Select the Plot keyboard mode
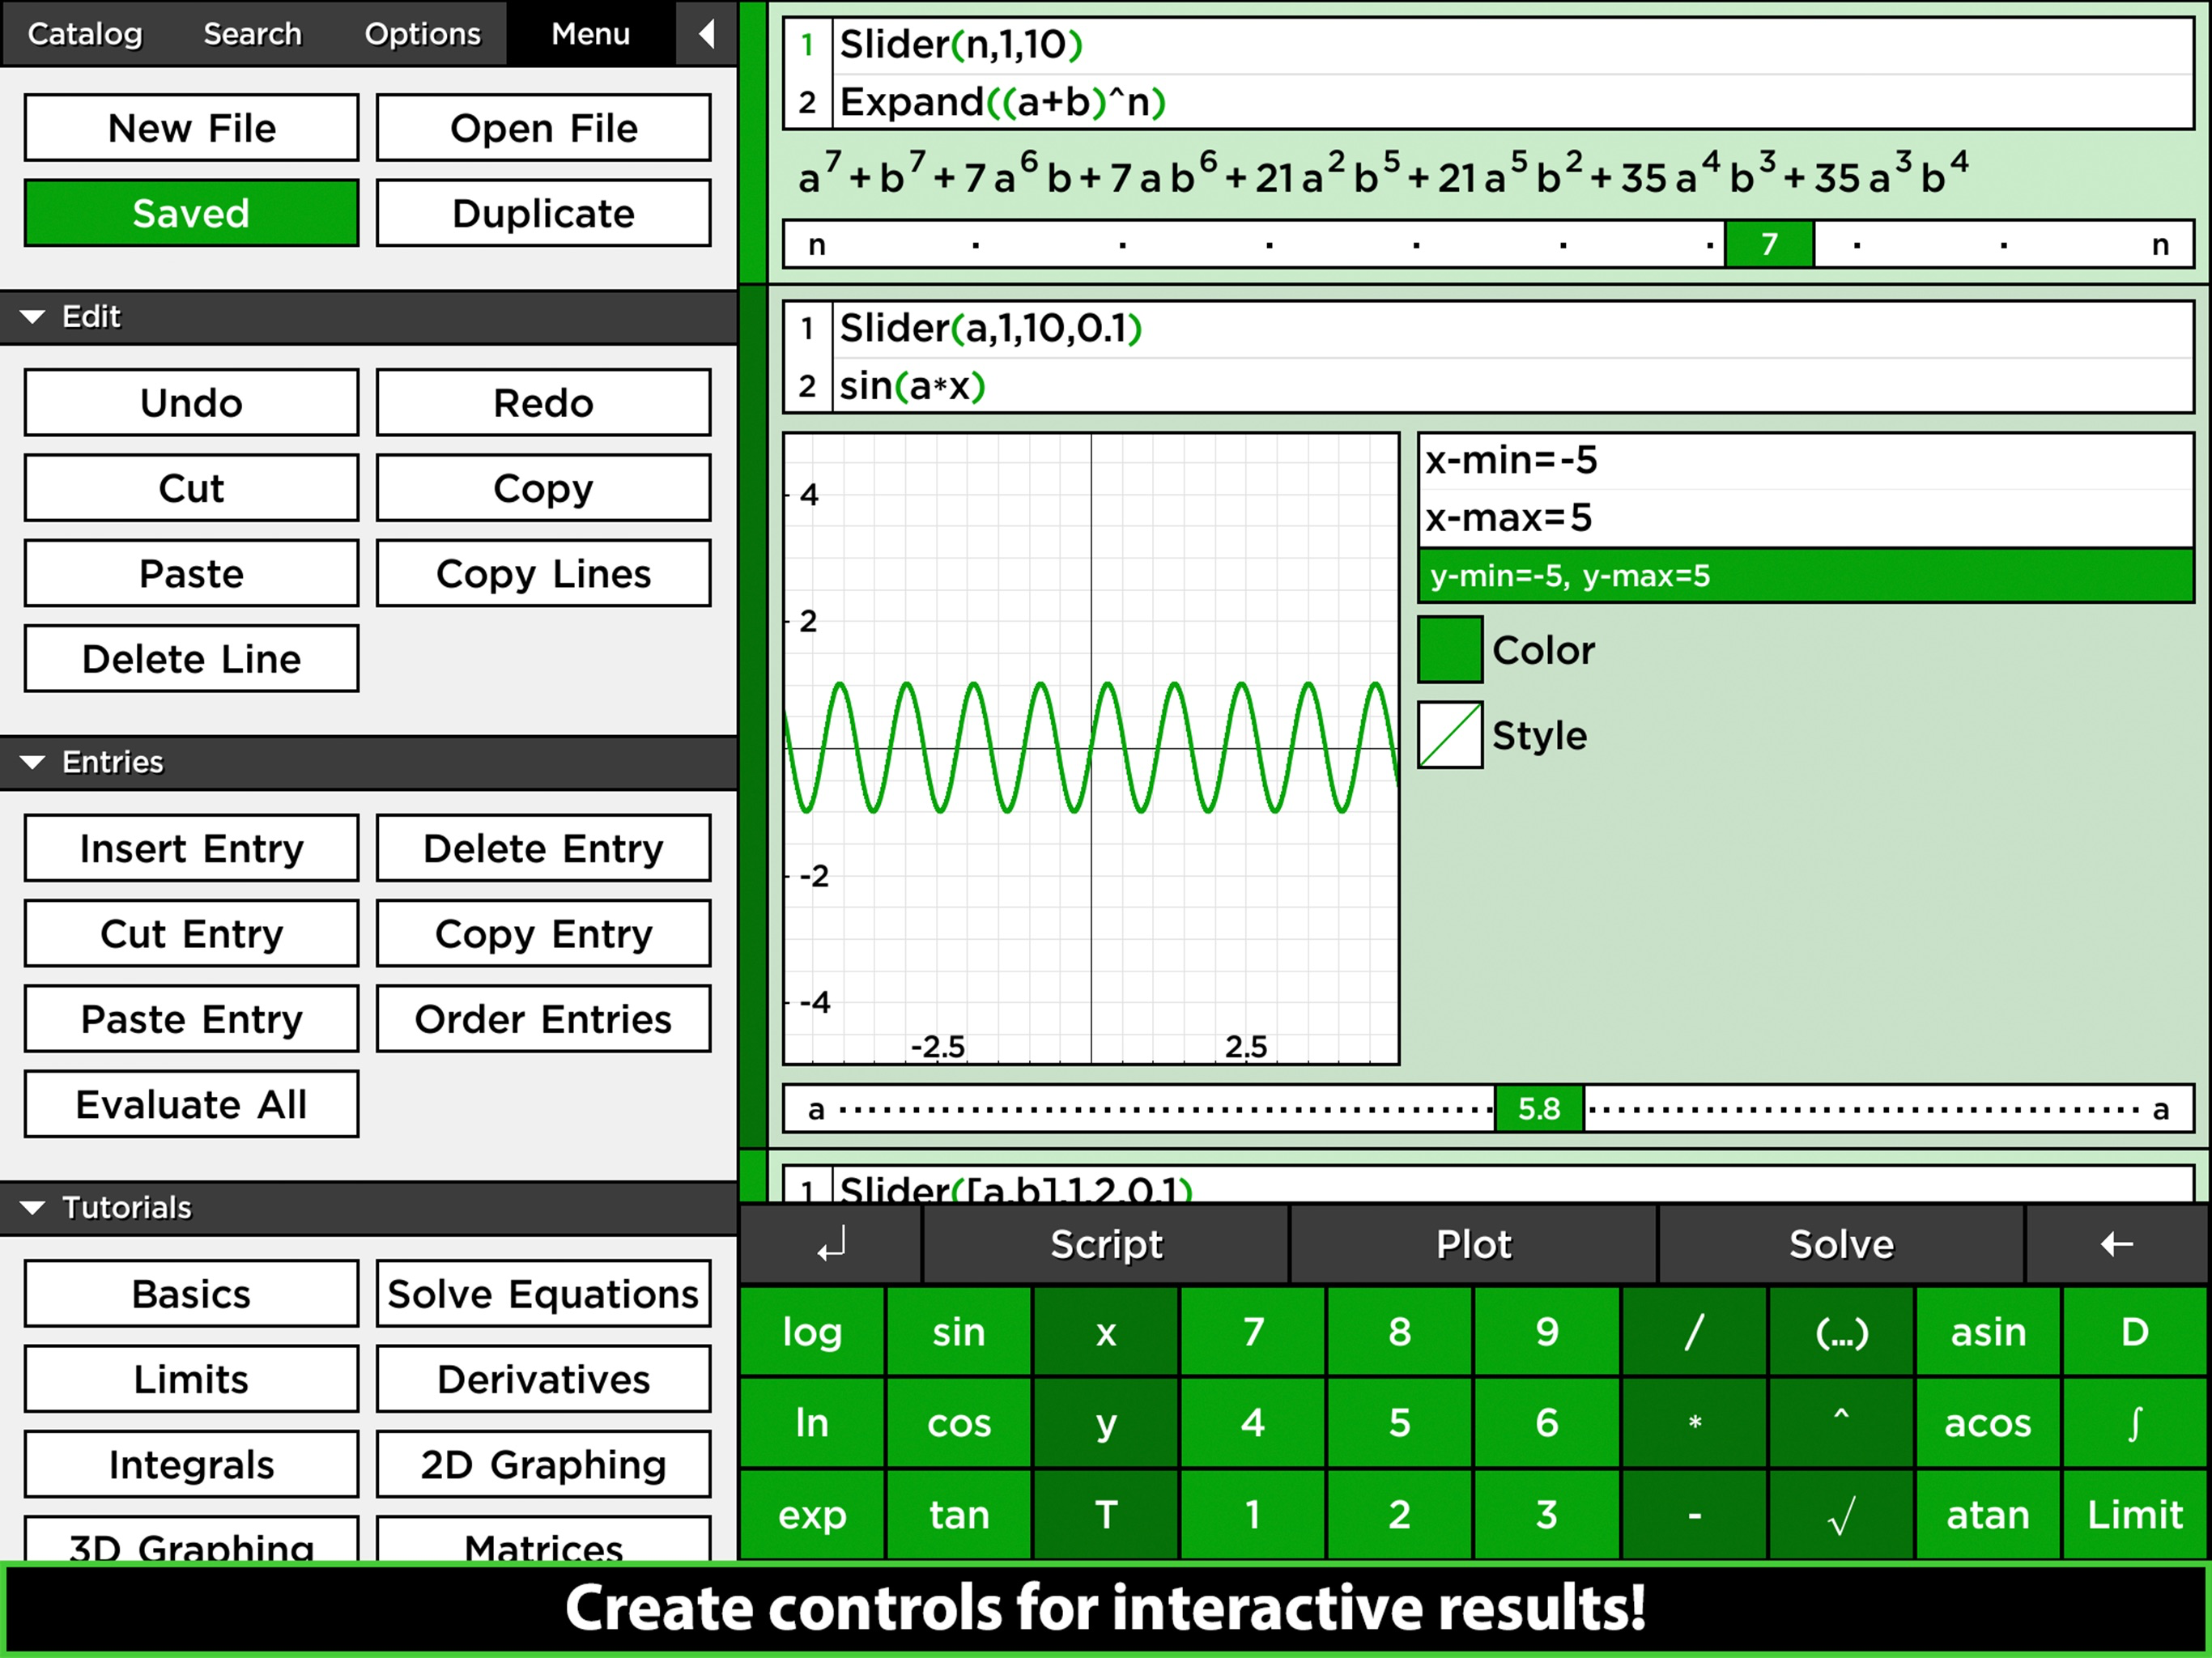2212x1658 pixels. click(x=1473, y=1244)
